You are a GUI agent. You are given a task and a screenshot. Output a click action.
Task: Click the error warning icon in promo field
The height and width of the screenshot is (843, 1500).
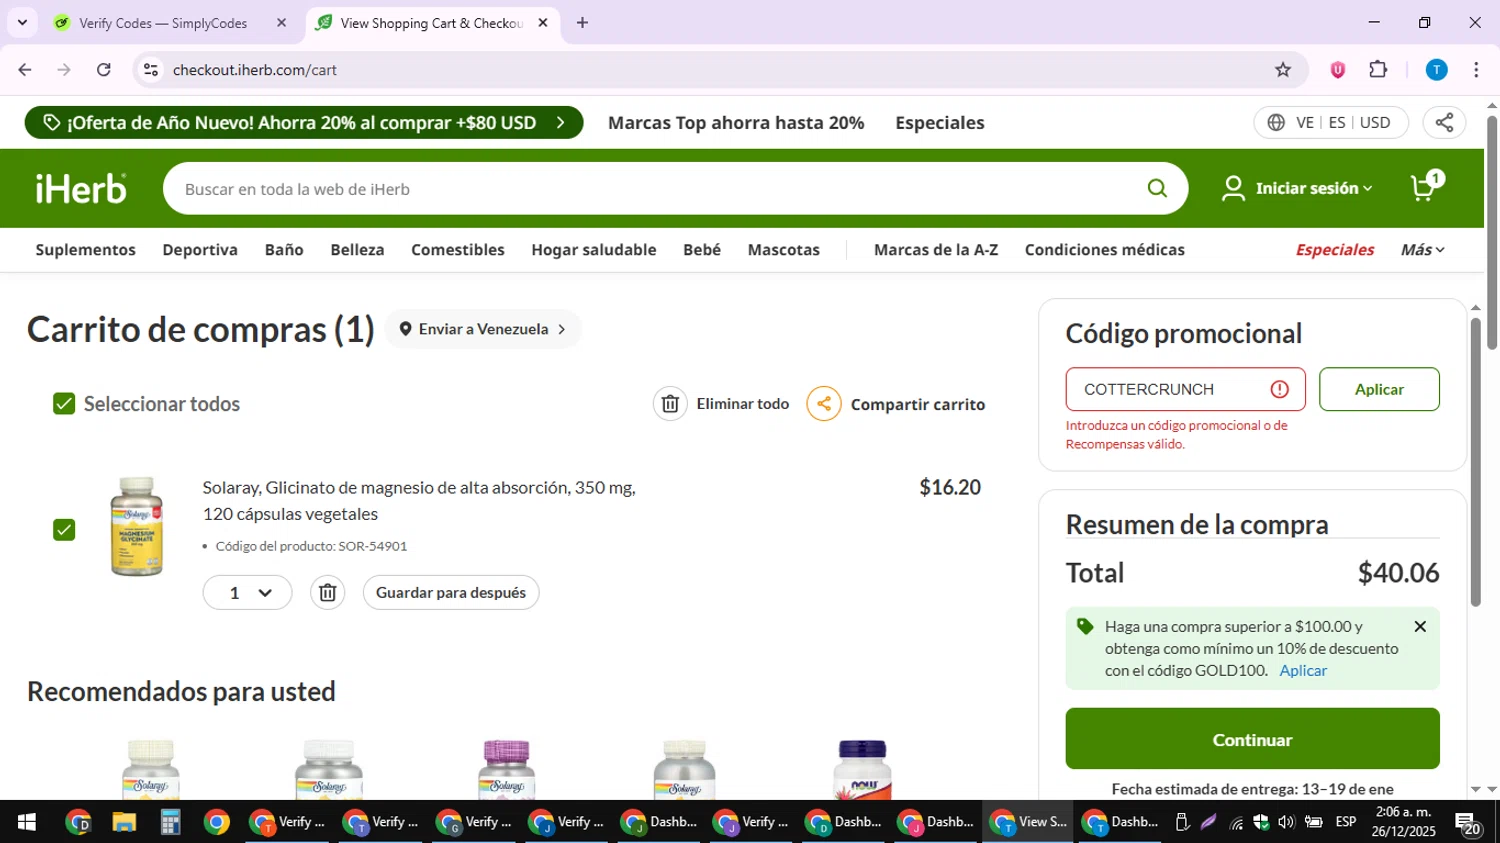point(1279,389)
